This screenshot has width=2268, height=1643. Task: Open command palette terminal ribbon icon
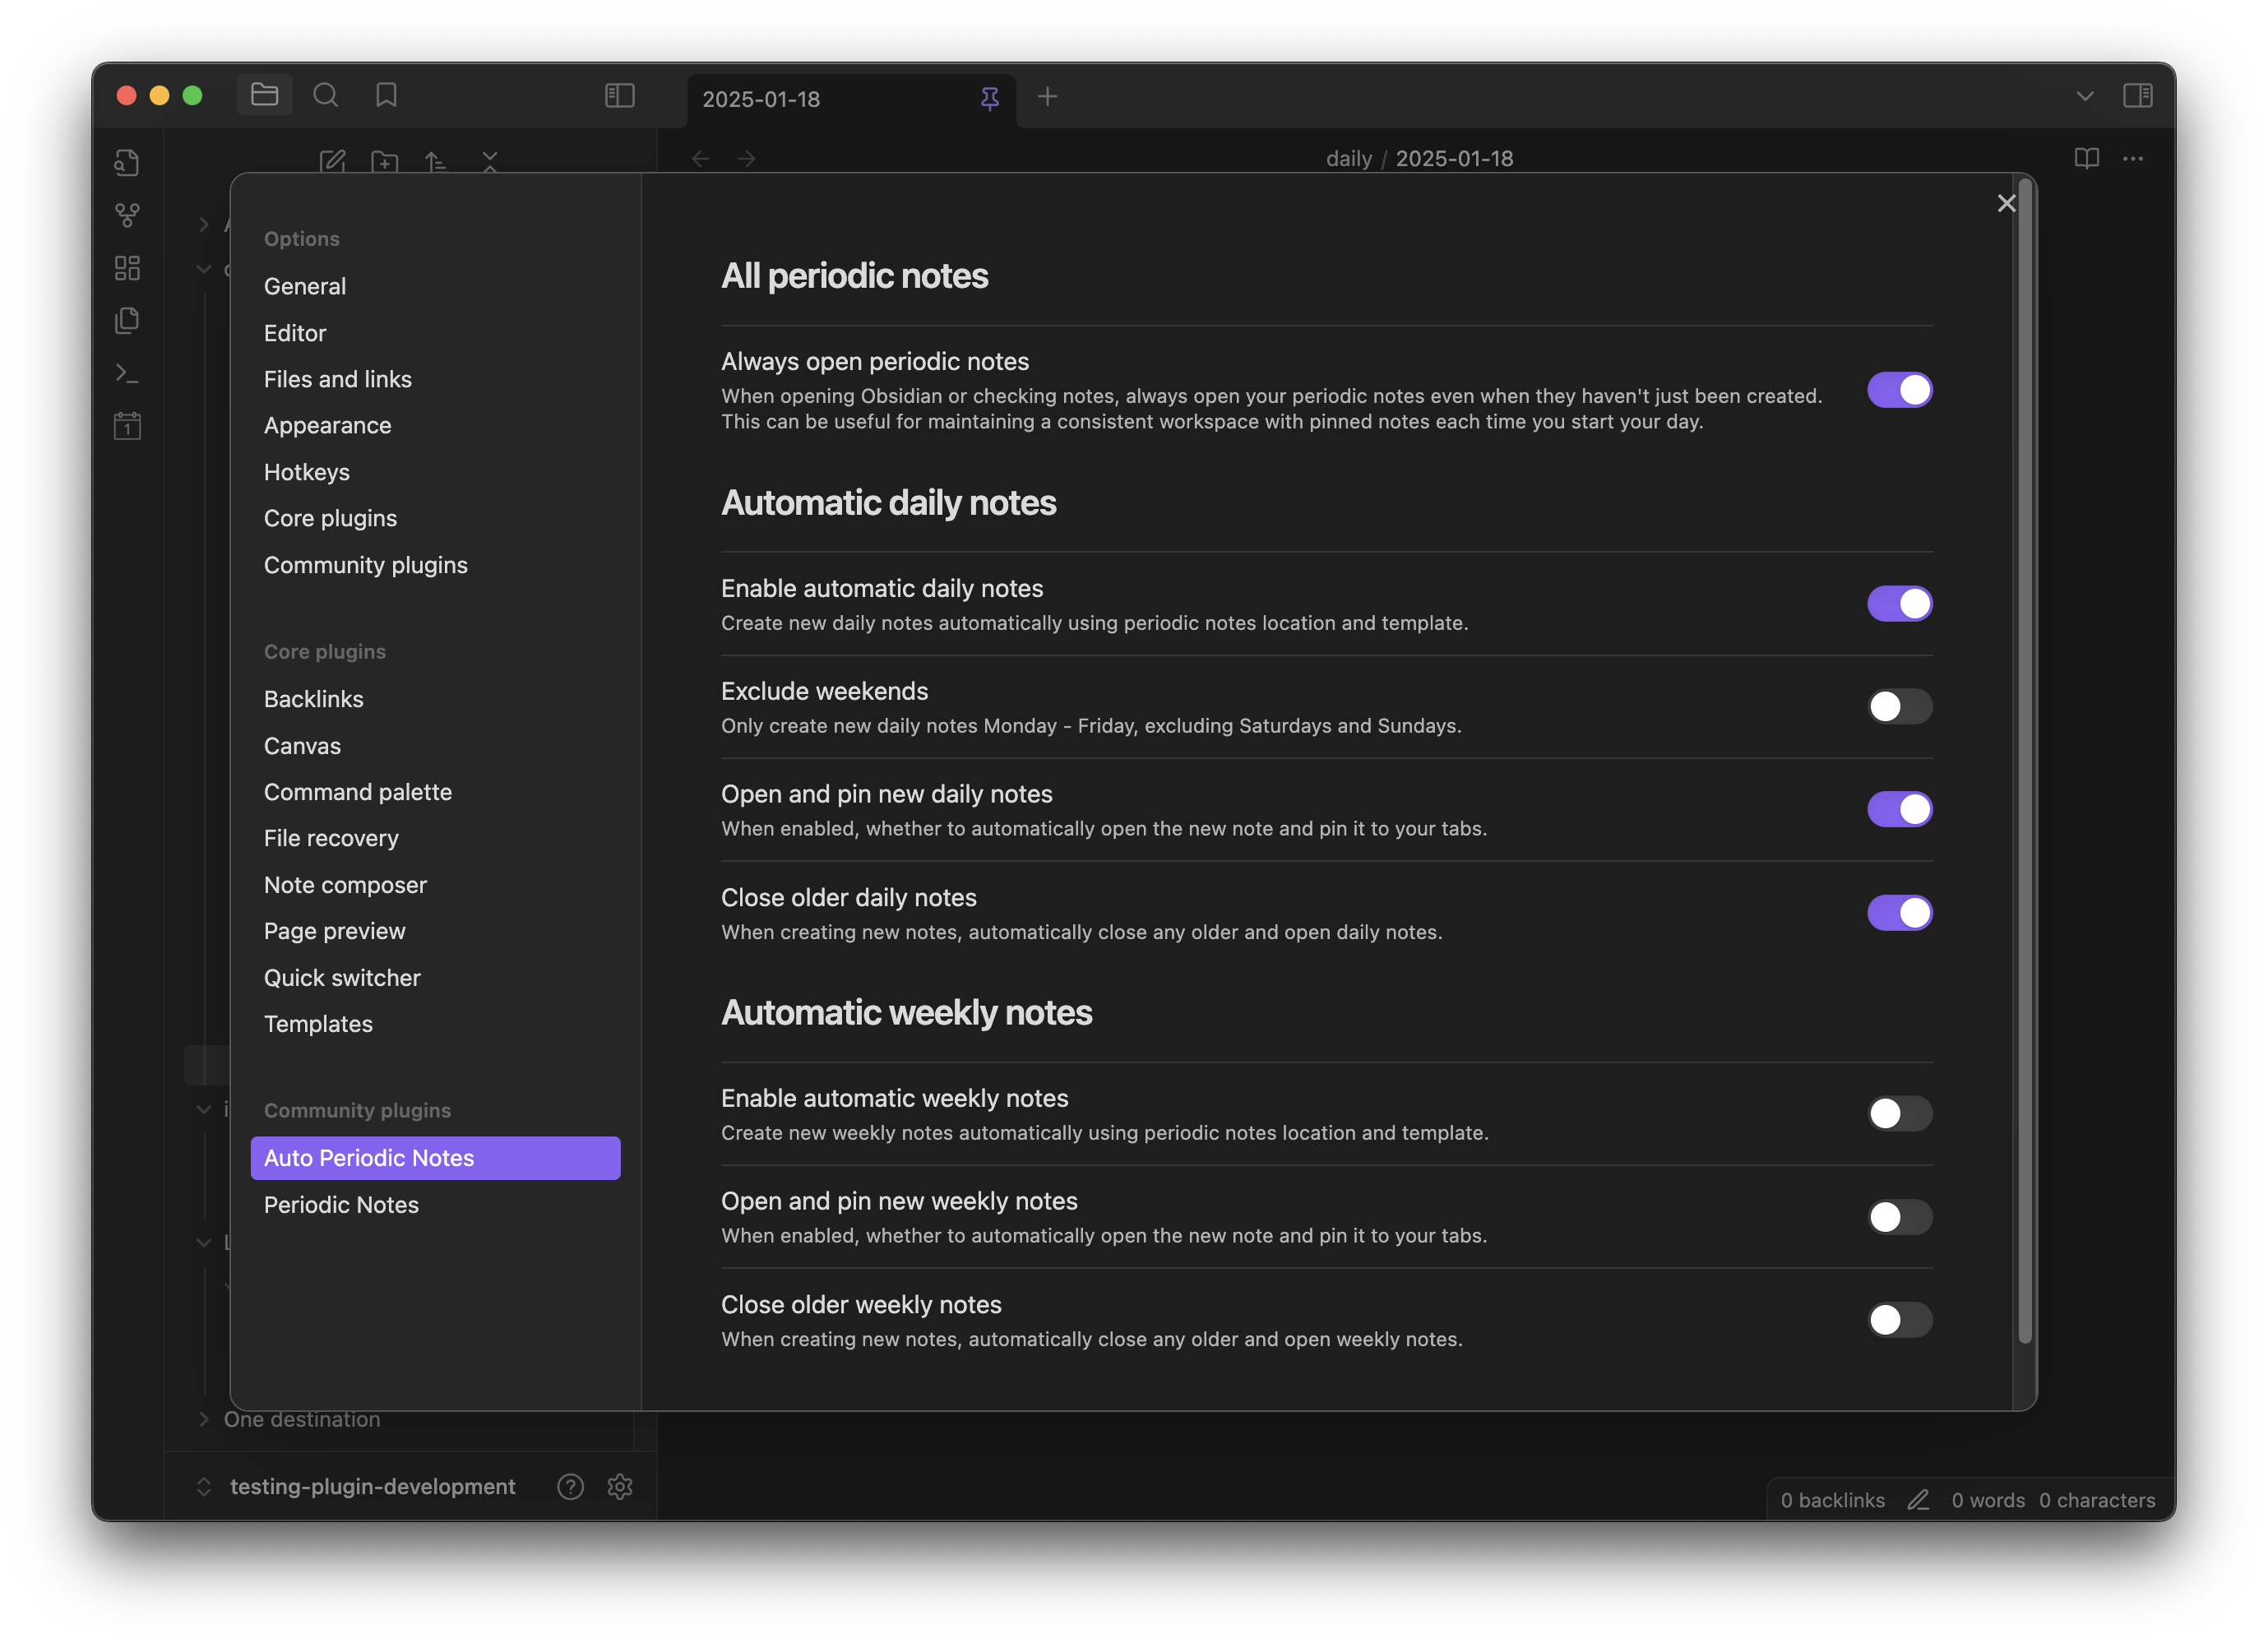tap(127, 373)
